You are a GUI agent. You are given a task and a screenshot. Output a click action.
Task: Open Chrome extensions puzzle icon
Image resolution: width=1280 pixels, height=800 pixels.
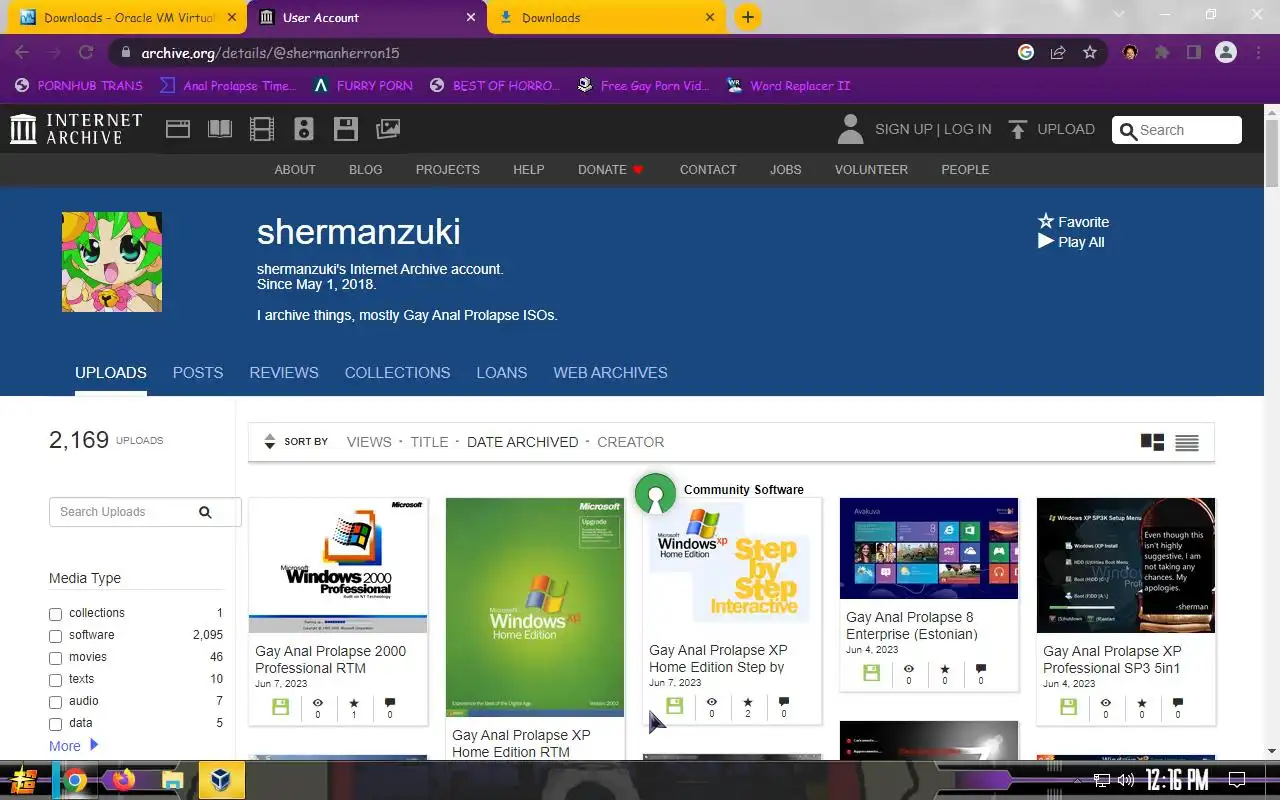(1162, 53)
